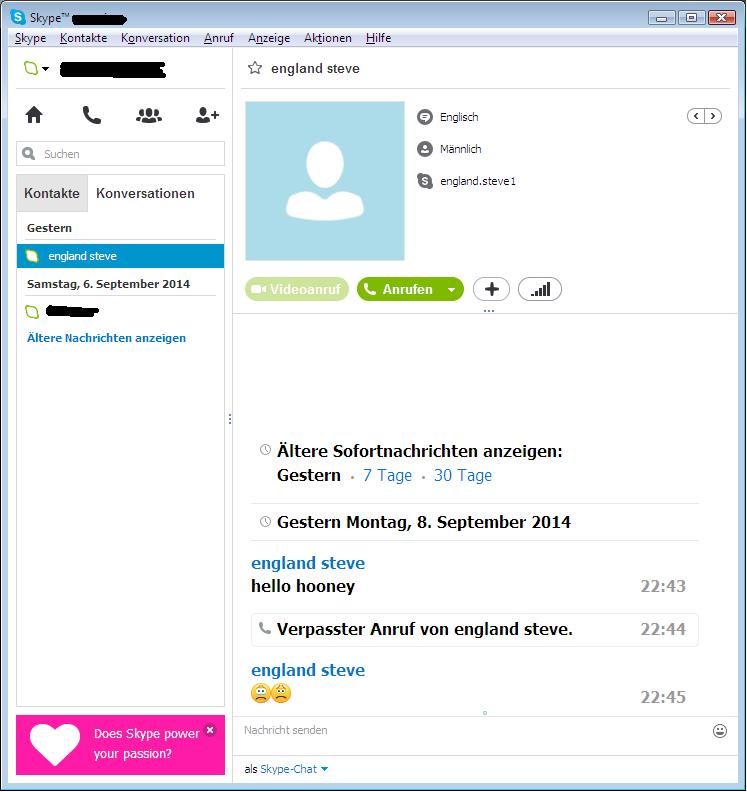Click the Verpasster Anruf missed call entry
The width and height of the screenshot is (747, 792).
(475, 629)
